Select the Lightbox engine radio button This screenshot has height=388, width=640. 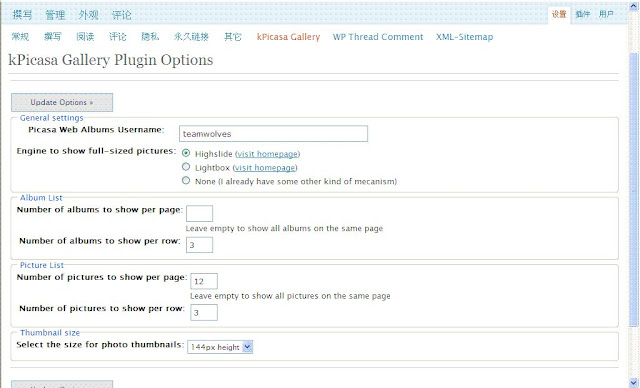point(186,167)
